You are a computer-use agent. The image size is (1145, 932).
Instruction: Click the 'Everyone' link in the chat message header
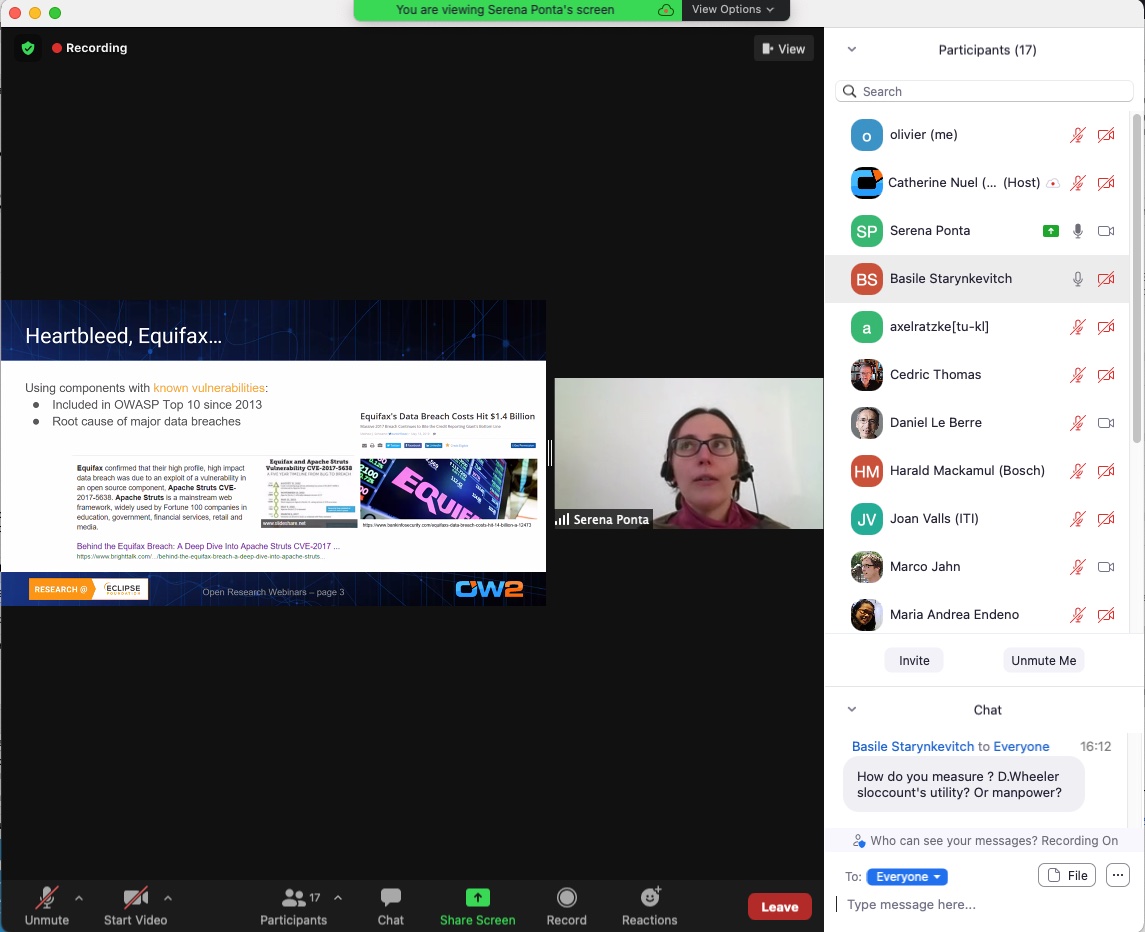pos(1021,746)
